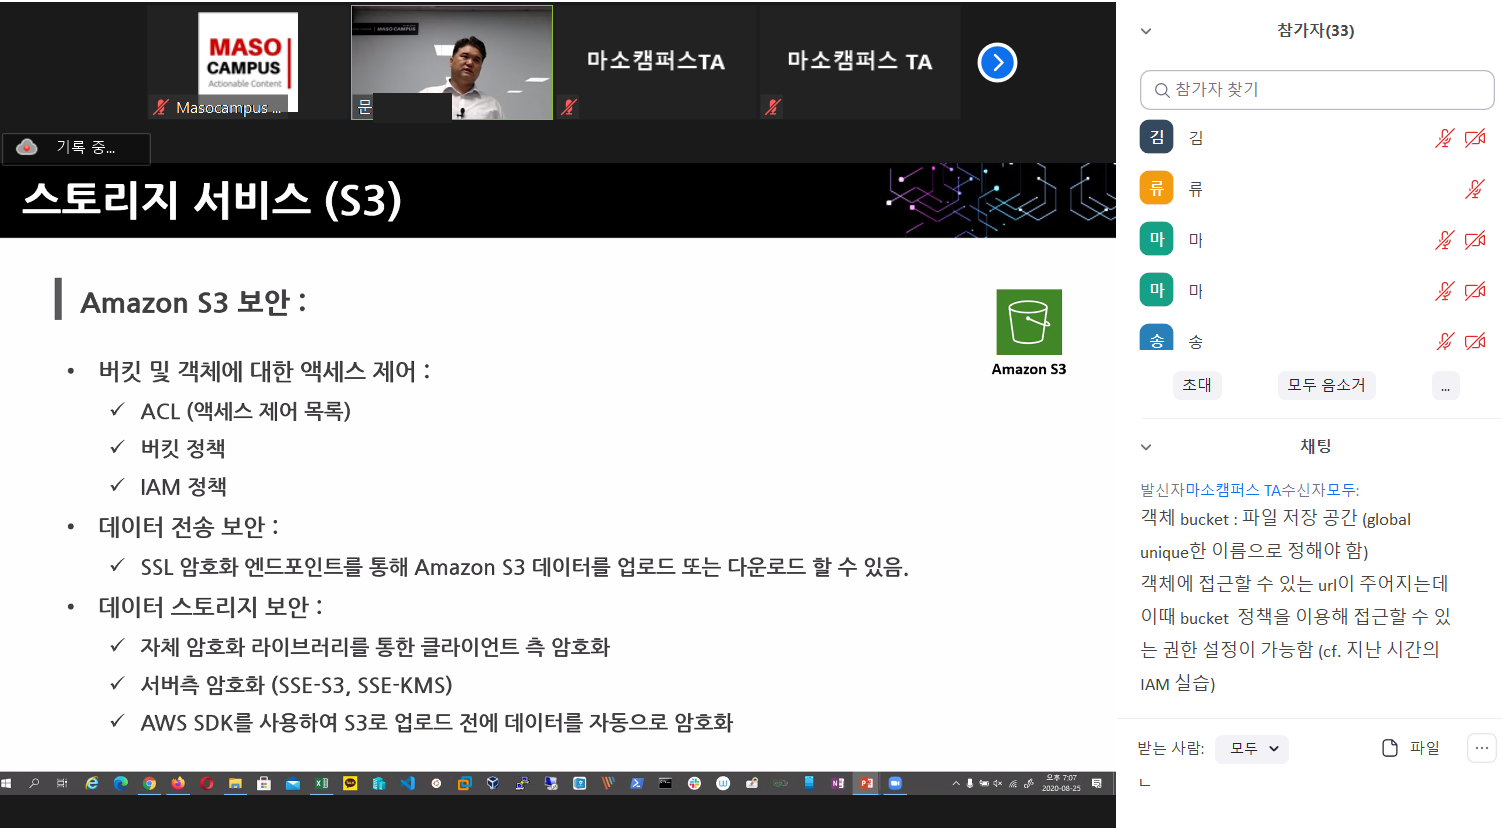Click the orange 류 participant avatar
1502x828 pixels.
pos(1156,188)
